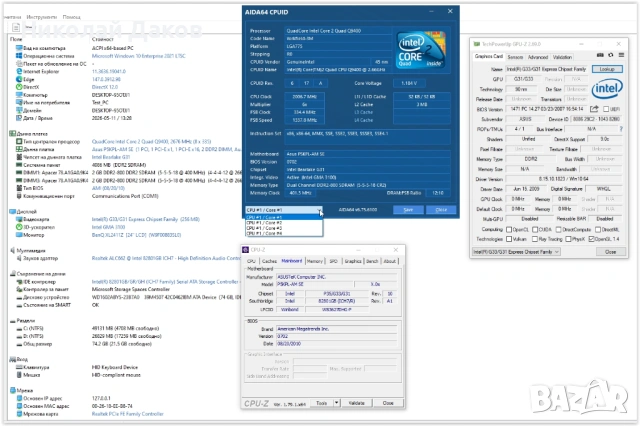Toggle the DirectML checkbox in GPU-Z
The height and width of the screenshot is (426, 640).
pyautogui.click(x=598, y=230)
